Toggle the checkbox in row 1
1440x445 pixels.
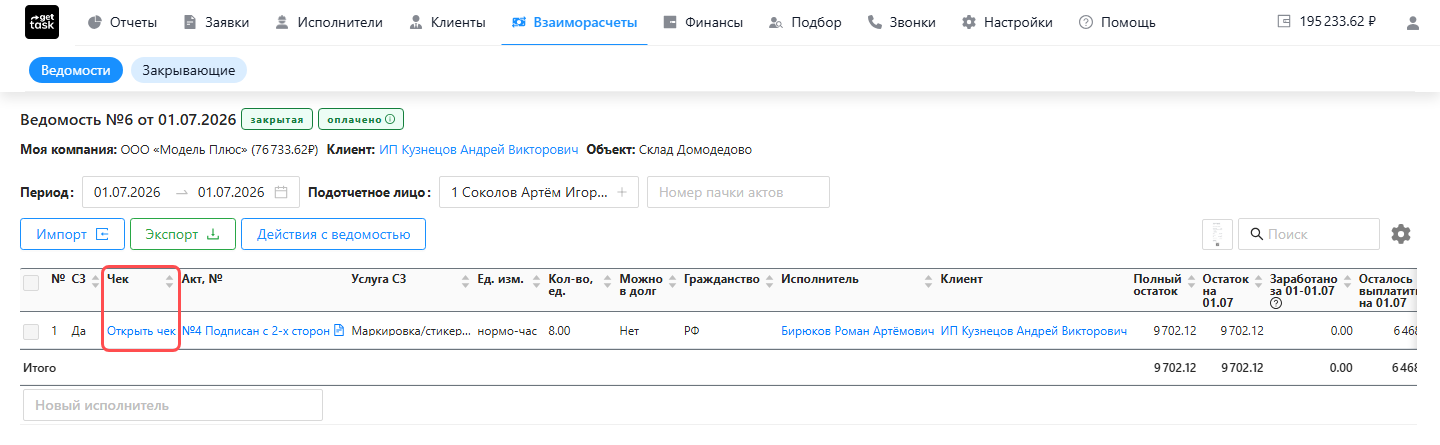31,331
